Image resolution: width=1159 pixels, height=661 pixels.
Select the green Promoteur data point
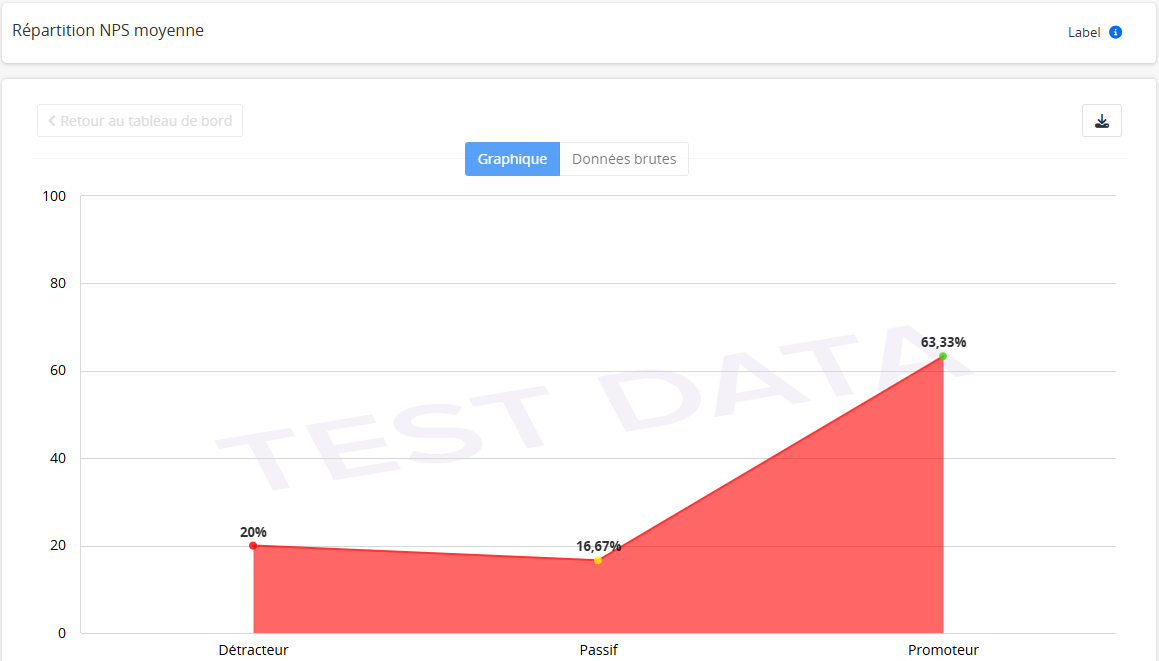pyautogui.click(x=943, y=356)
